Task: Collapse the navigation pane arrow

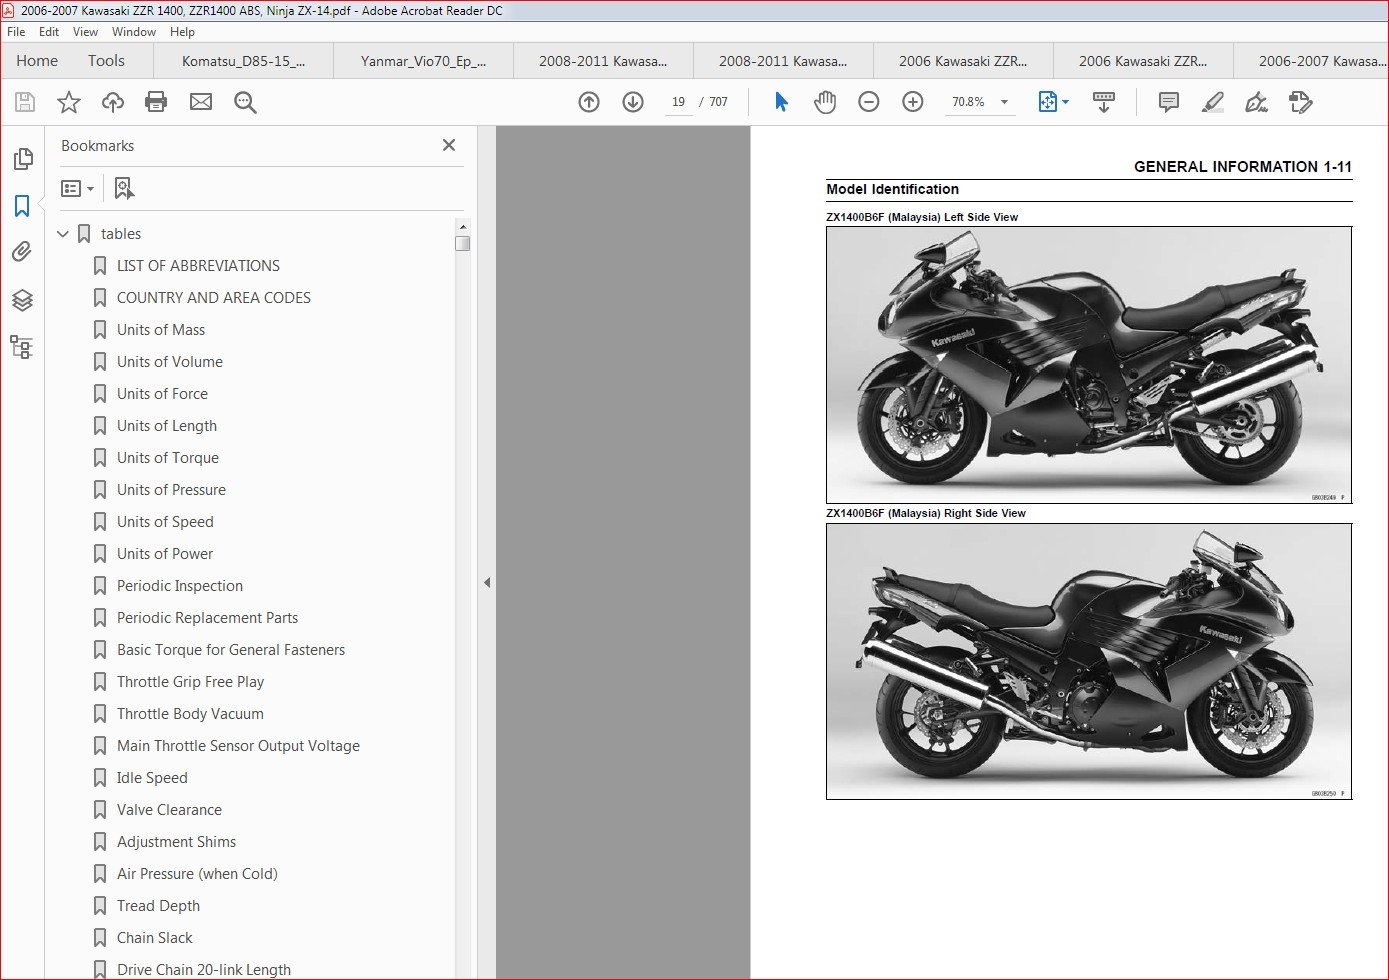Action: [487, 582]
